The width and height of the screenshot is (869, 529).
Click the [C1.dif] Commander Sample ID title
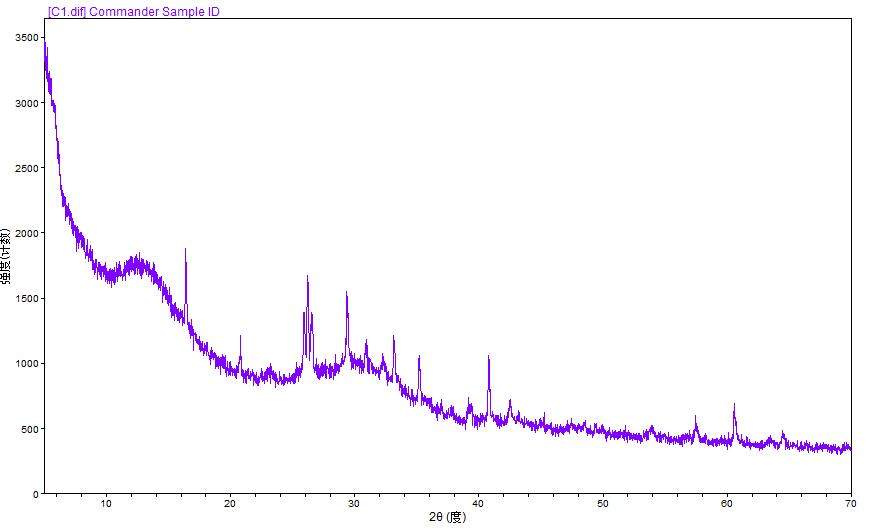pos(133,12)
